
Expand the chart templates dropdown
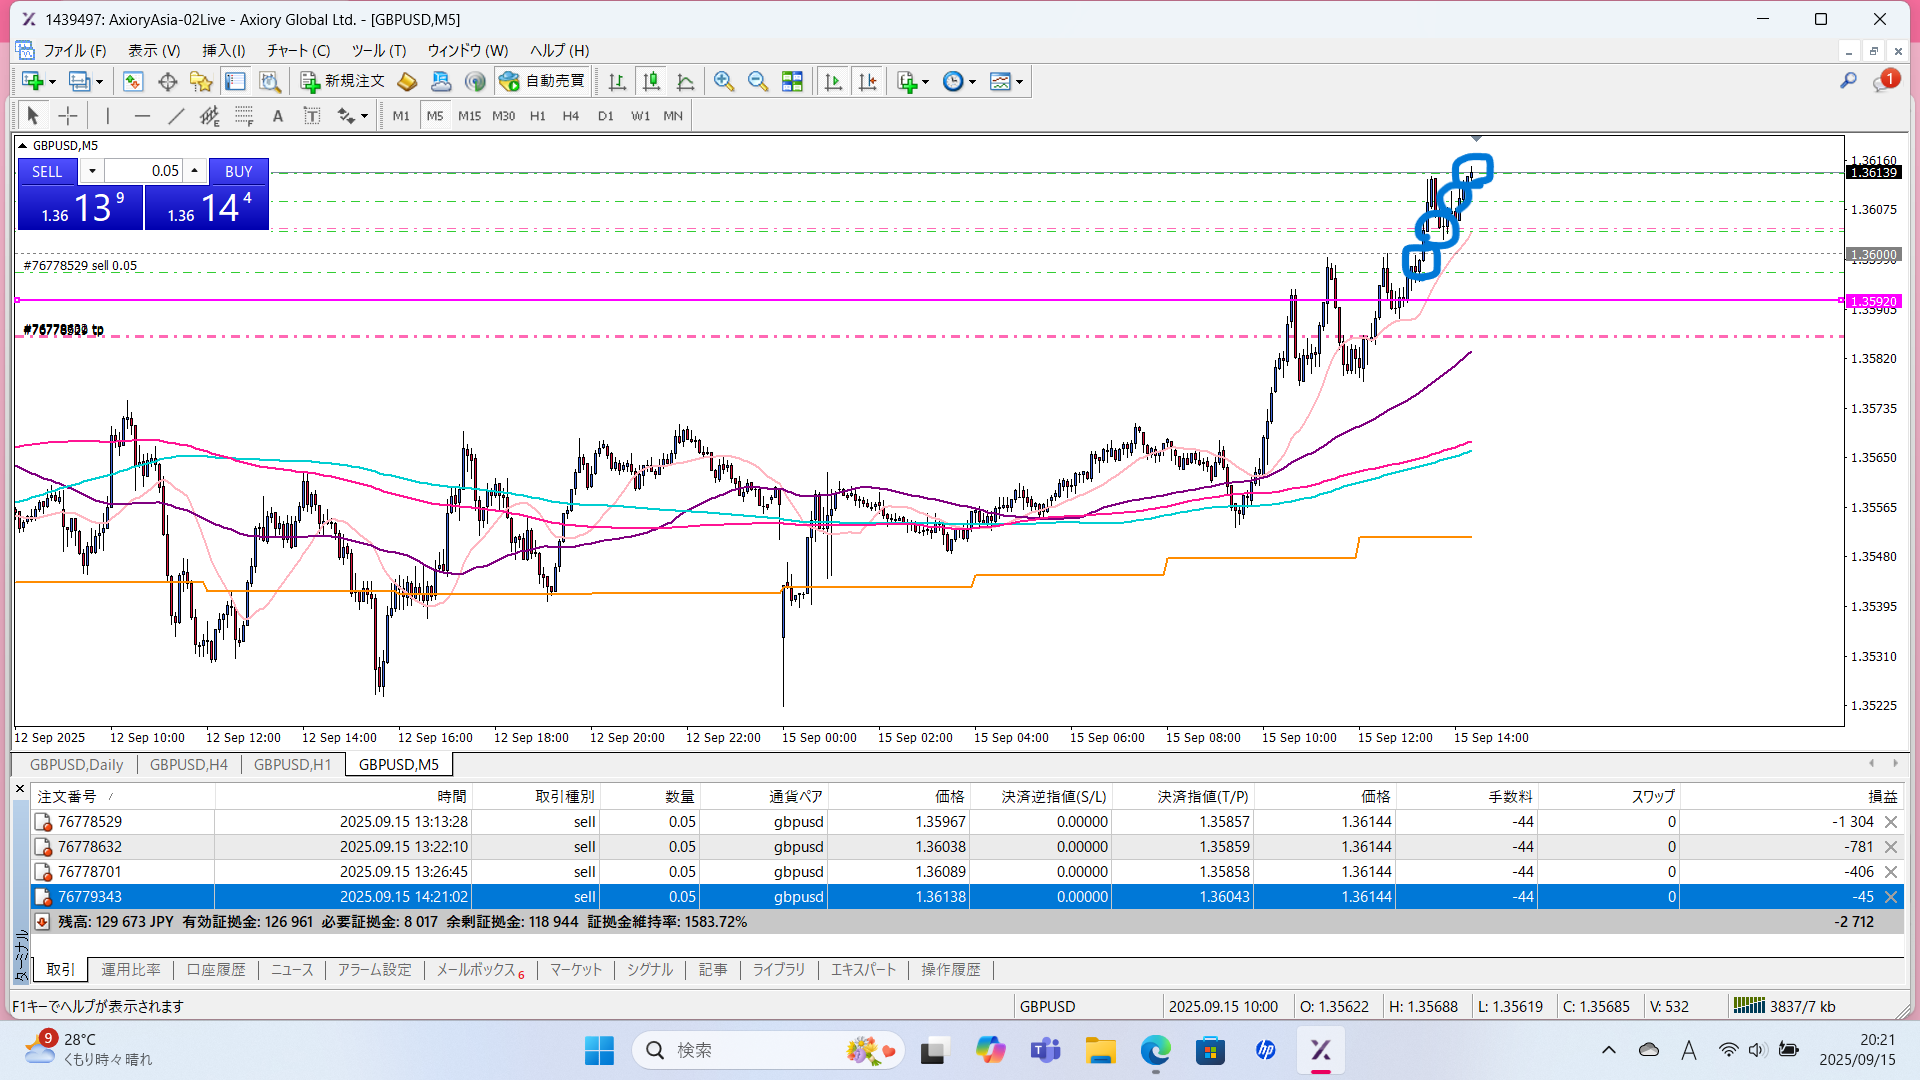pyautogui.click(x=1019, y=82)
